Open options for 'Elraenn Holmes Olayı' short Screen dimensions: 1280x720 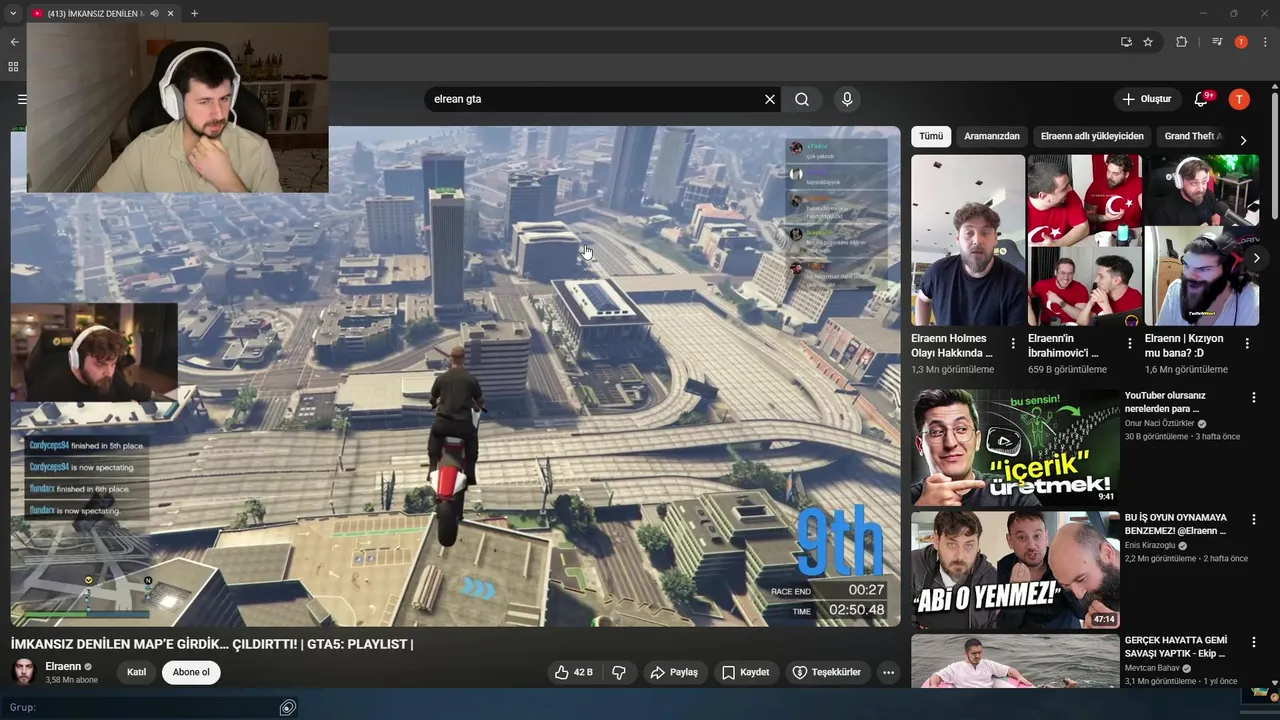[1013, 343]
